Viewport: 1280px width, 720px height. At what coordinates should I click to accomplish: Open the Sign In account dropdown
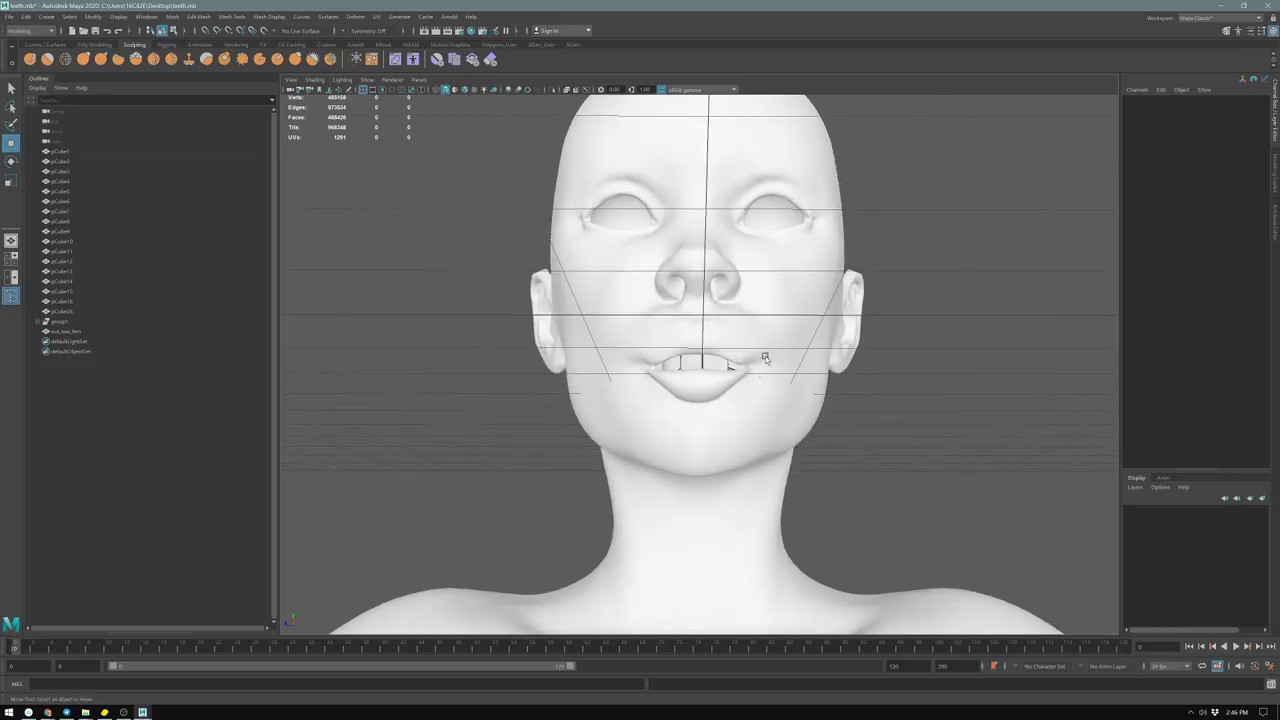click(561, 30)
